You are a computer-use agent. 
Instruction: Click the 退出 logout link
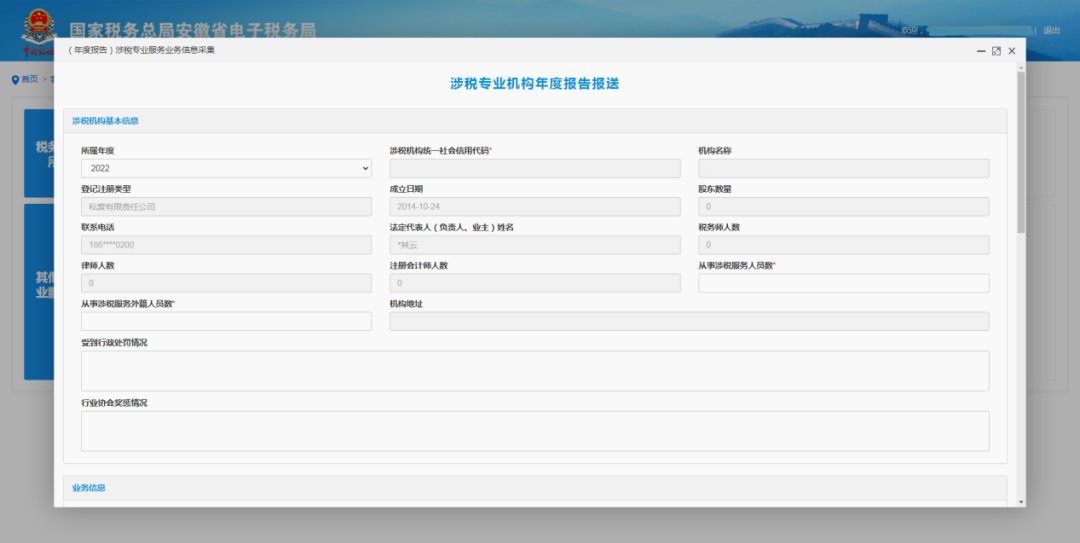point(1052,30)
